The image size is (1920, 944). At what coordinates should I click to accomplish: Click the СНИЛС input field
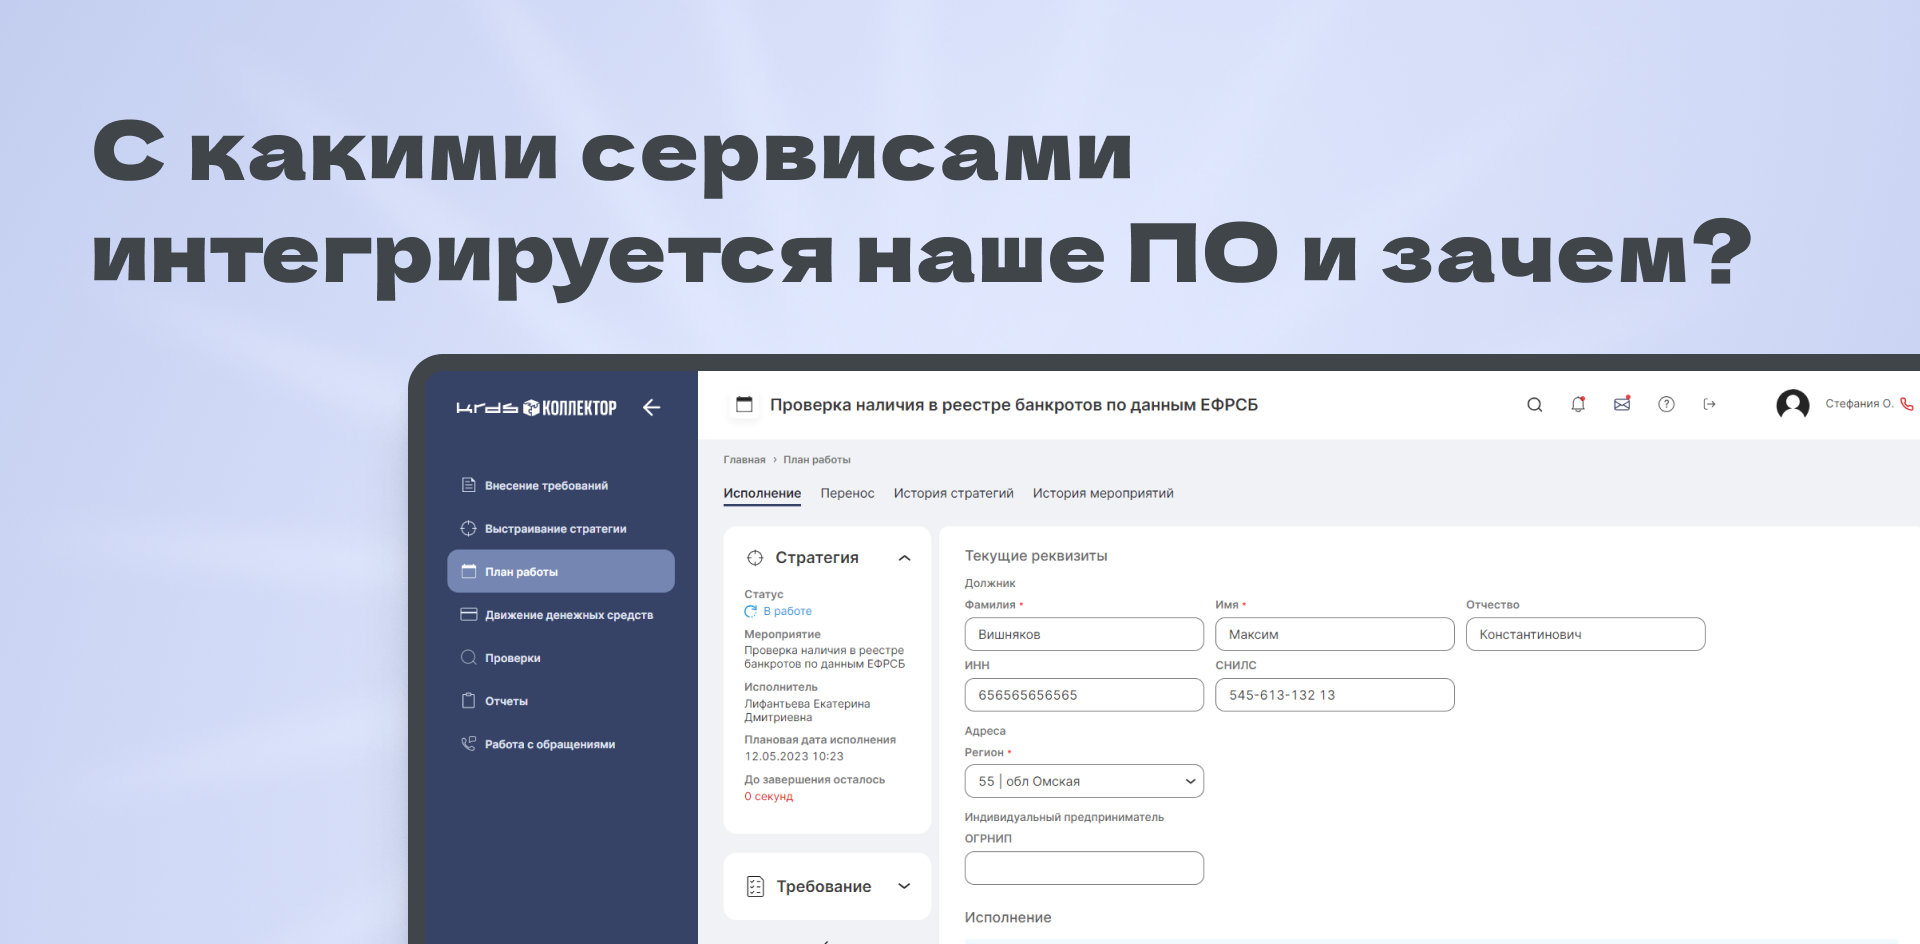pyautogui.click(x=1334, y=695)
